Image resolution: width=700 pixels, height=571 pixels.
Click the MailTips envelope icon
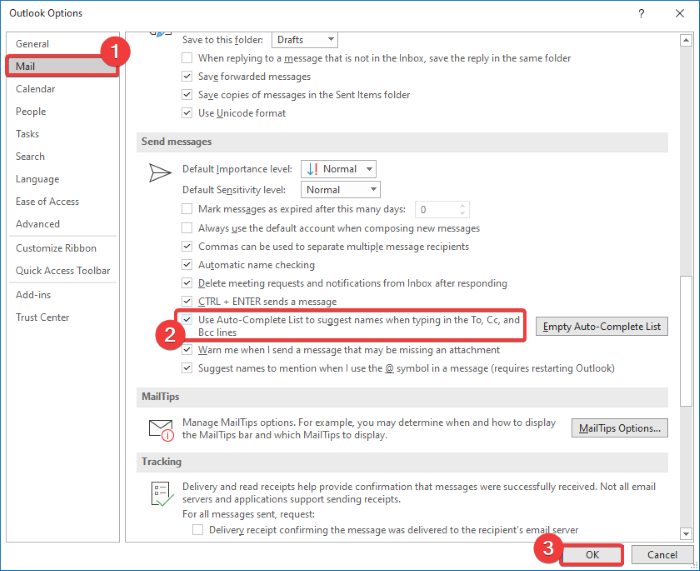[x=161, y=430]
